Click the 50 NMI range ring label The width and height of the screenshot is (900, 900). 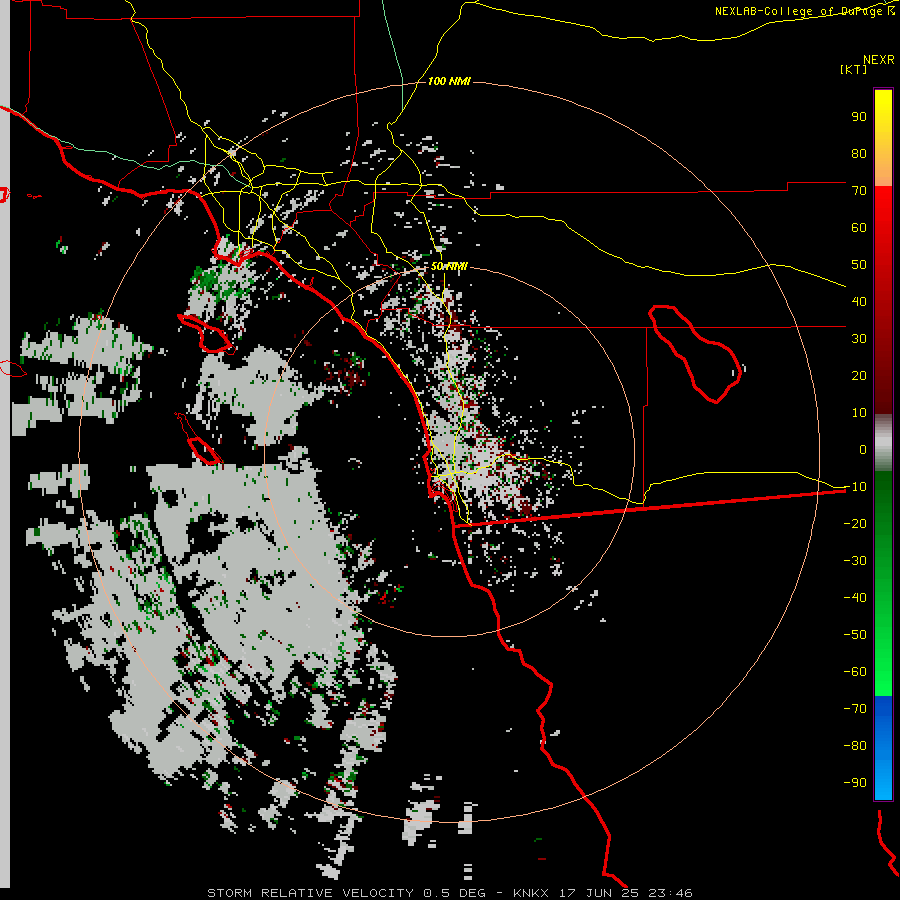[x=449, y=266]
